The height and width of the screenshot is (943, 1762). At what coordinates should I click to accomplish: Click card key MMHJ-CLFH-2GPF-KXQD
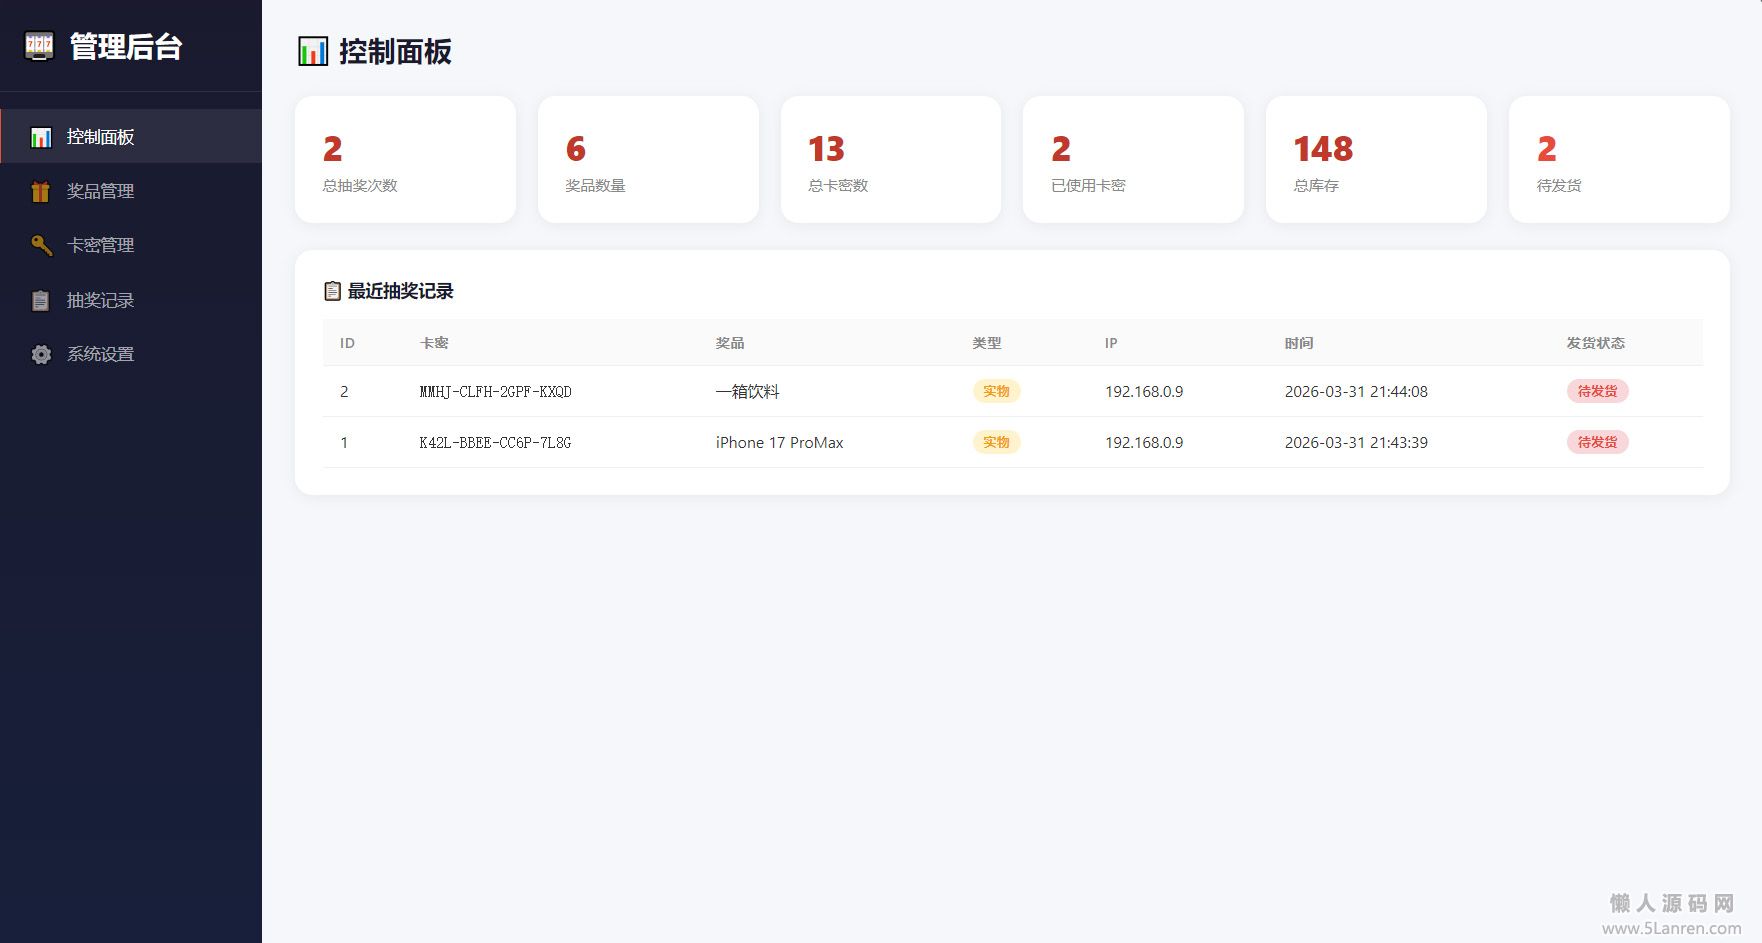pyautogui.click(x=495, y=392)
